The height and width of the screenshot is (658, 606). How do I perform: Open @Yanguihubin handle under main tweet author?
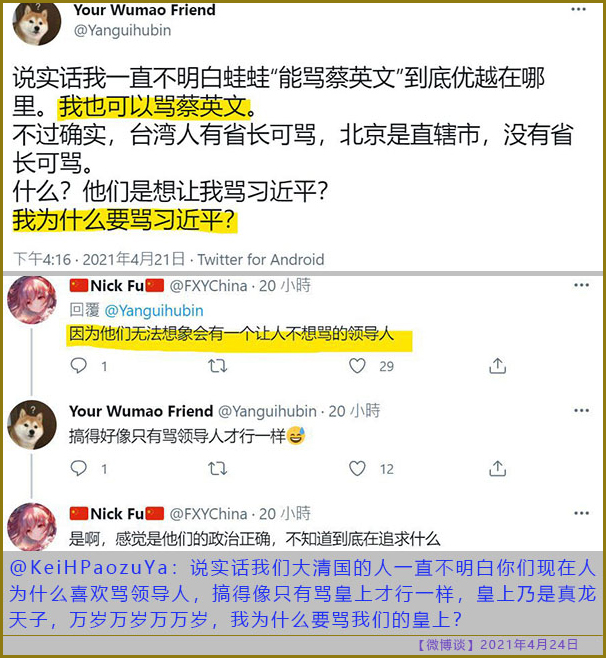click(x=123, y=30)
